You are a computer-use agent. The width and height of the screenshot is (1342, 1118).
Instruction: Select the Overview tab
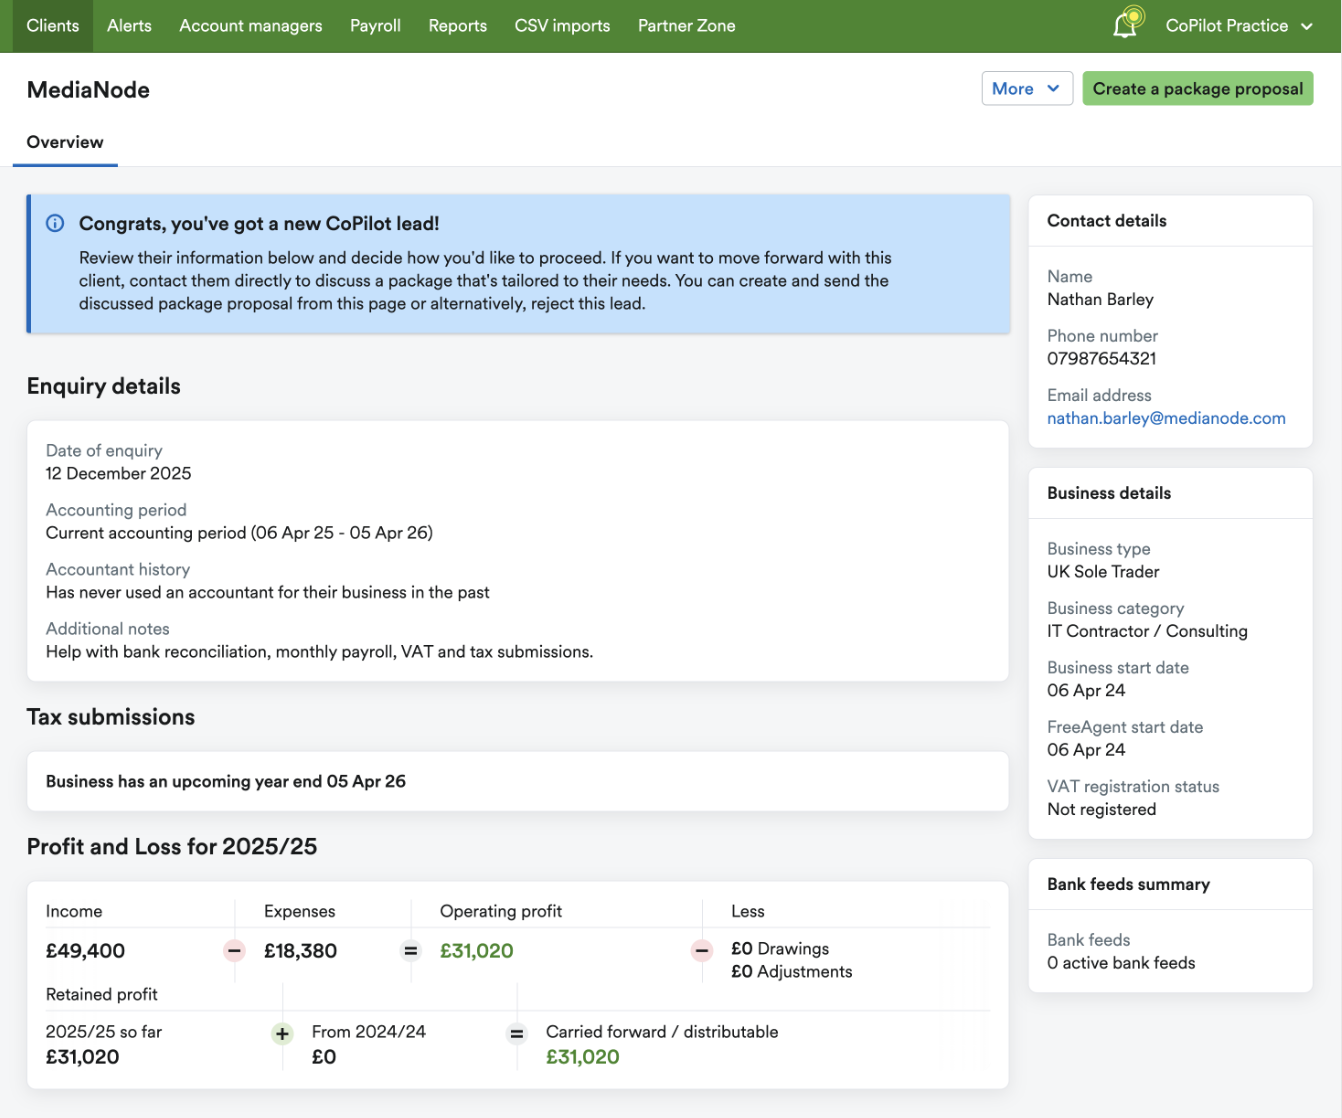[65, 142]
